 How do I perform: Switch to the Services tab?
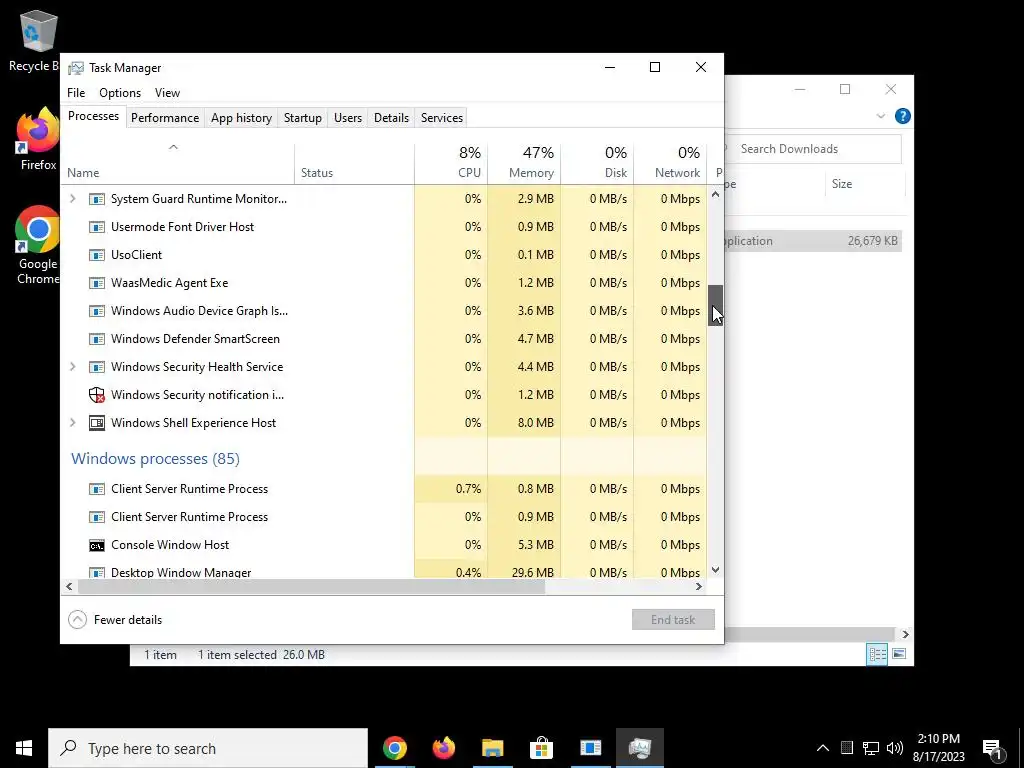441,118
